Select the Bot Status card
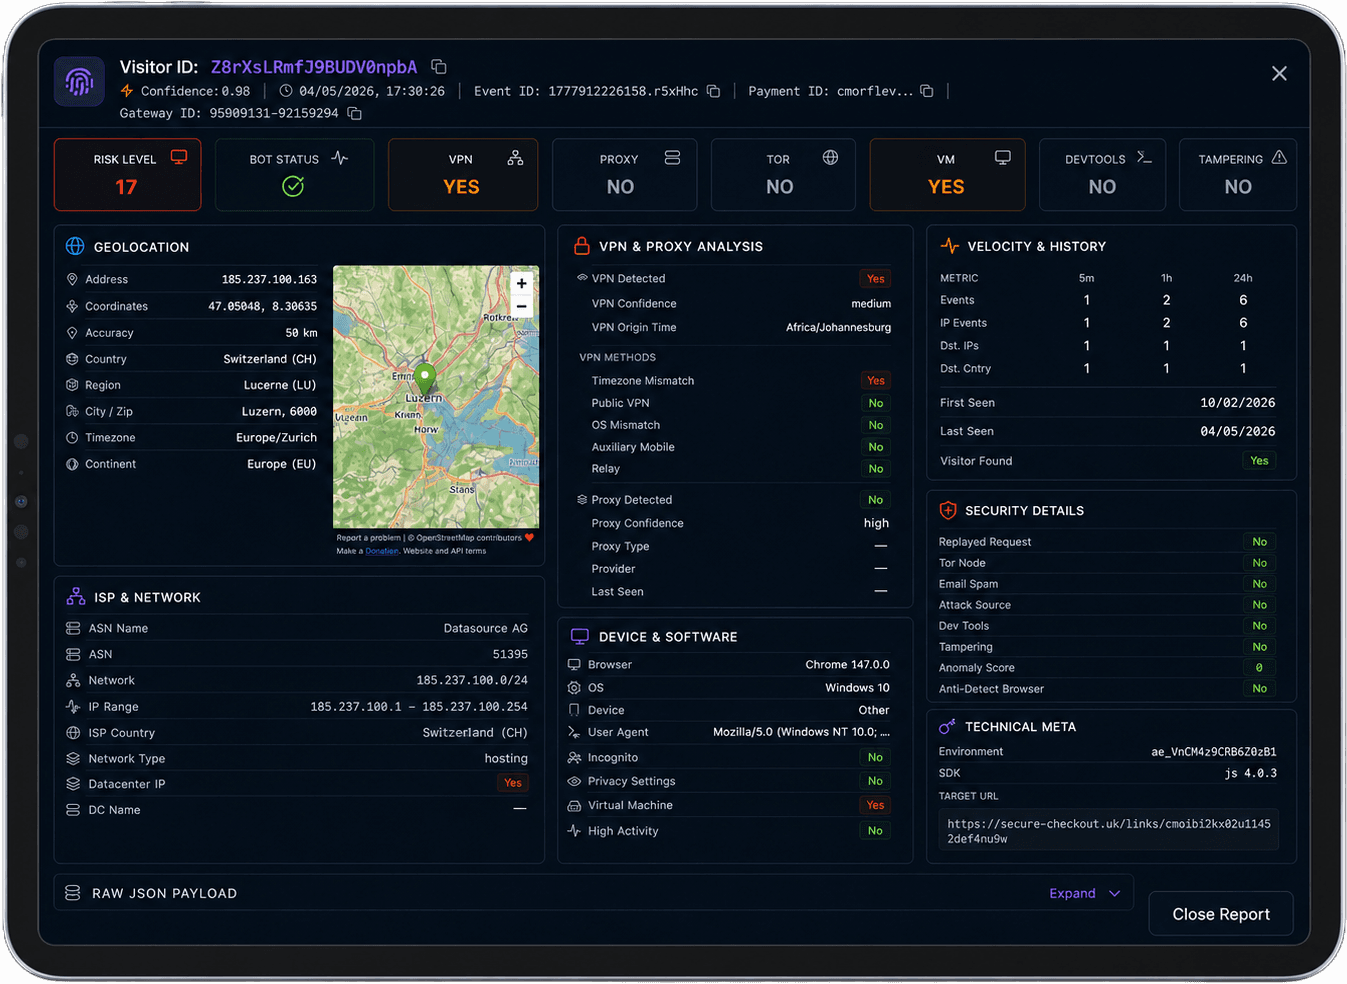Viewport: 1347px width, 984px height. [x=294, y=175]
